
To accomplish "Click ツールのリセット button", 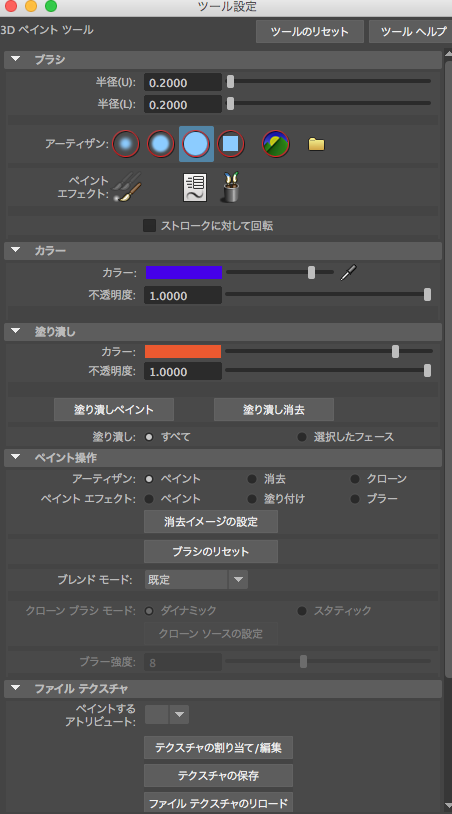I will click(310, 32).
